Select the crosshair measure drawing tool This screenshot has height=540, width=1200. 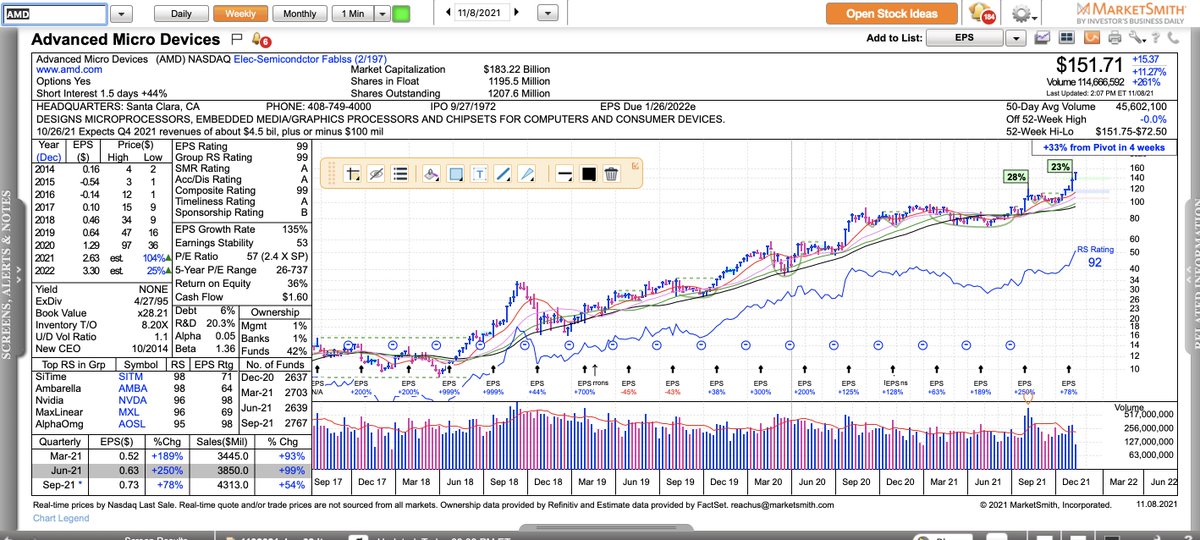(x=353, y=173)
